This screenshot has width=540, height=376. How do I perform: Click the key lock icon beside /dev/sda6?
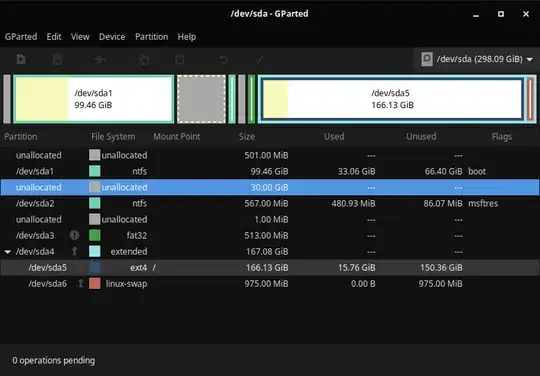(x=80, y=283)
